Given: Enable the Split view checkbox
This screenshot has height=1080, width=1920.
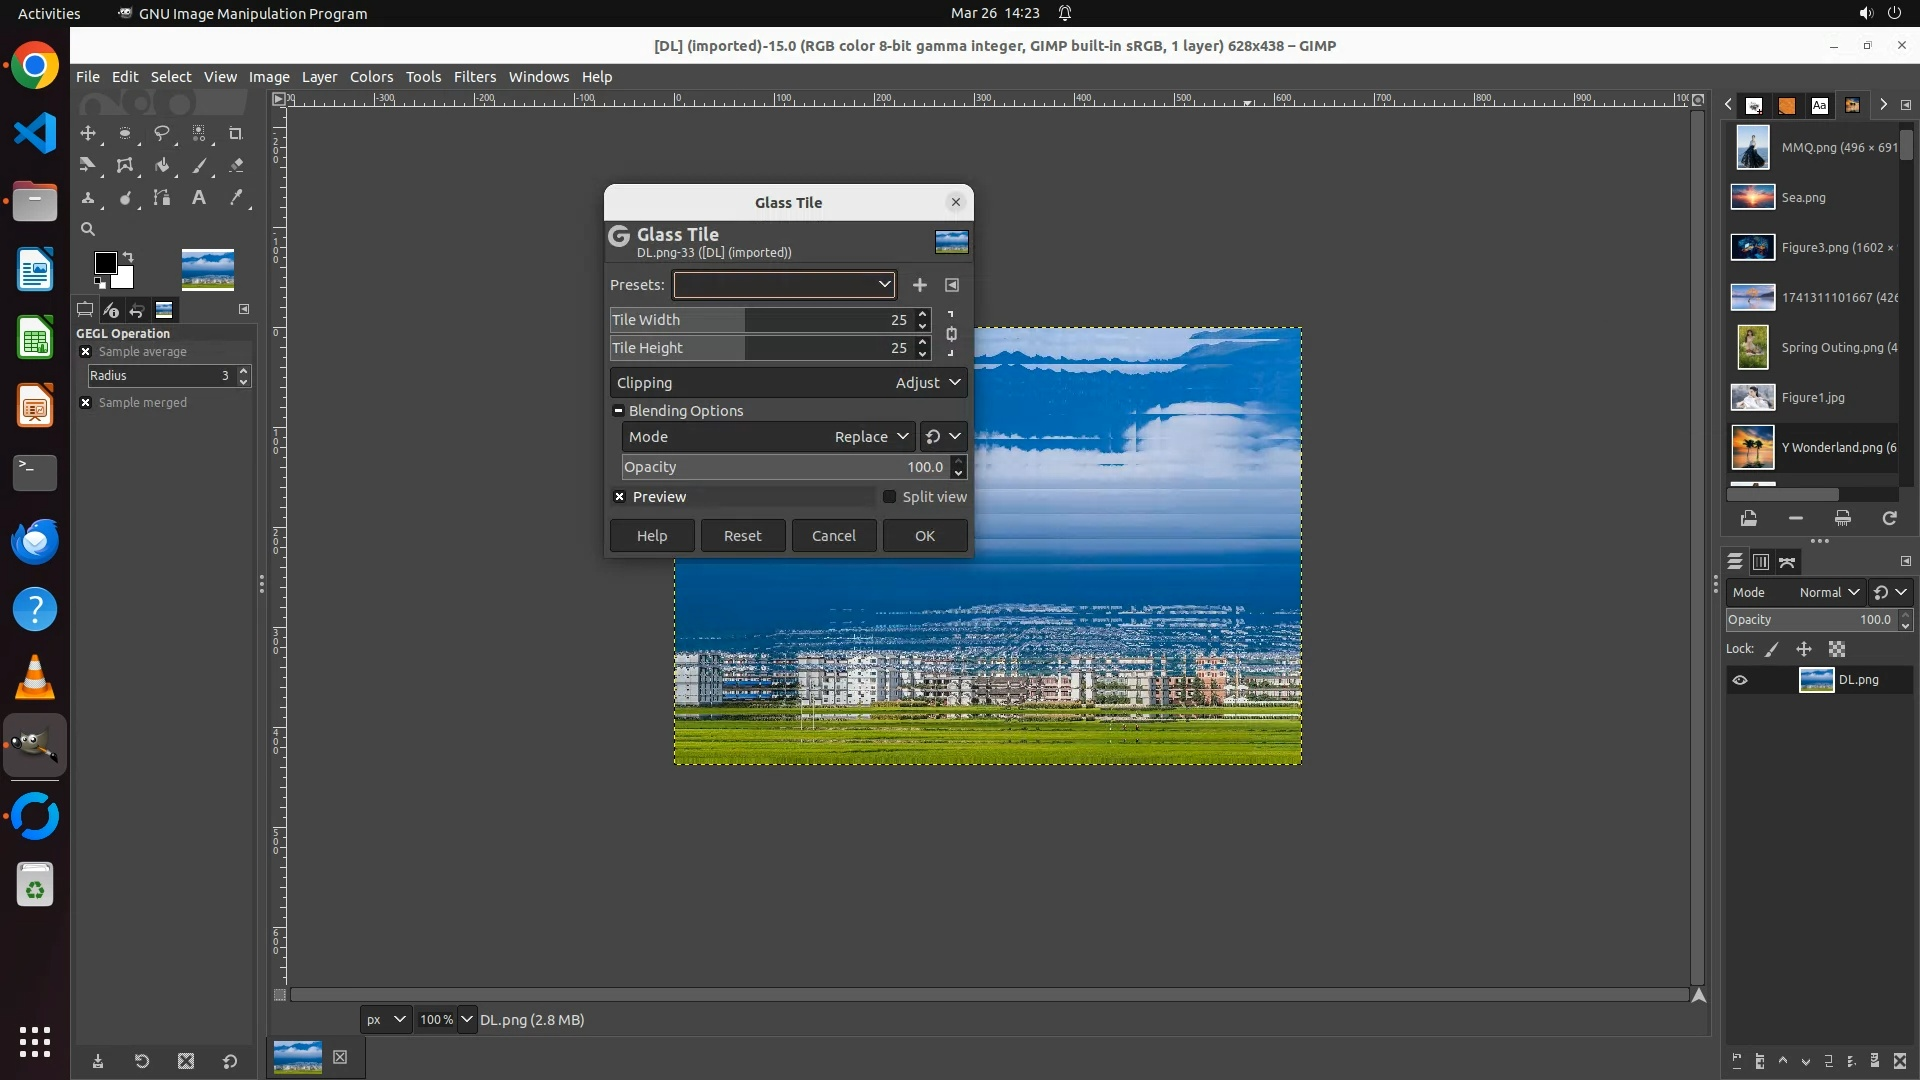Looking at the screenshot, I should coord(889,497).
